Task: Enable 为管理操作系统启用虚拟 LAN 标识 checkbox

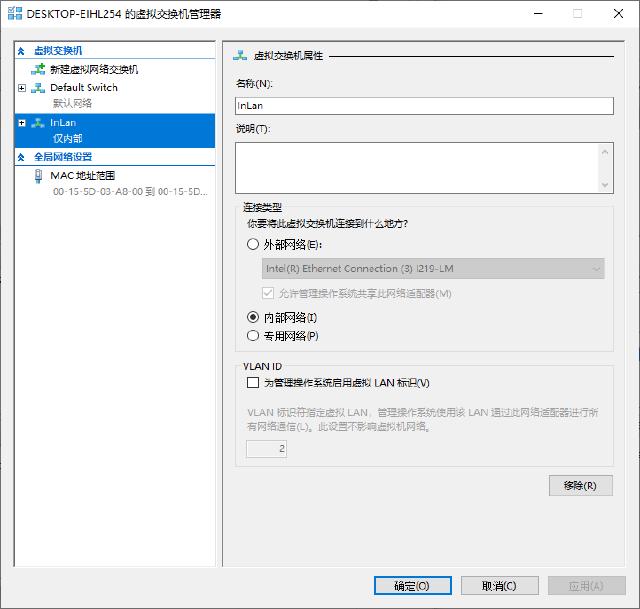Action: [x=253, y=382]
